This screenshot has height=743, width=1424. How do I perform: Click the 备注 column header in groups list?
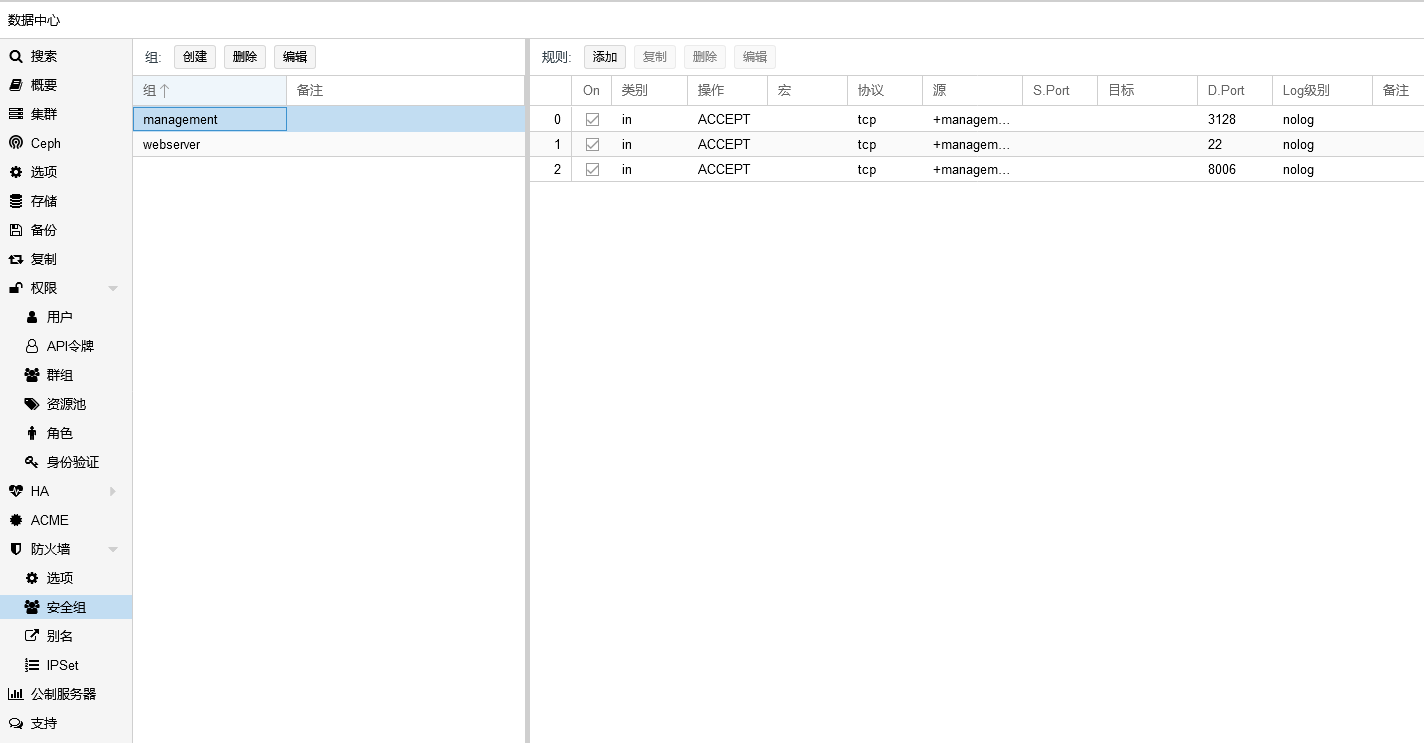pyautogui.click(x=405, y=90)
